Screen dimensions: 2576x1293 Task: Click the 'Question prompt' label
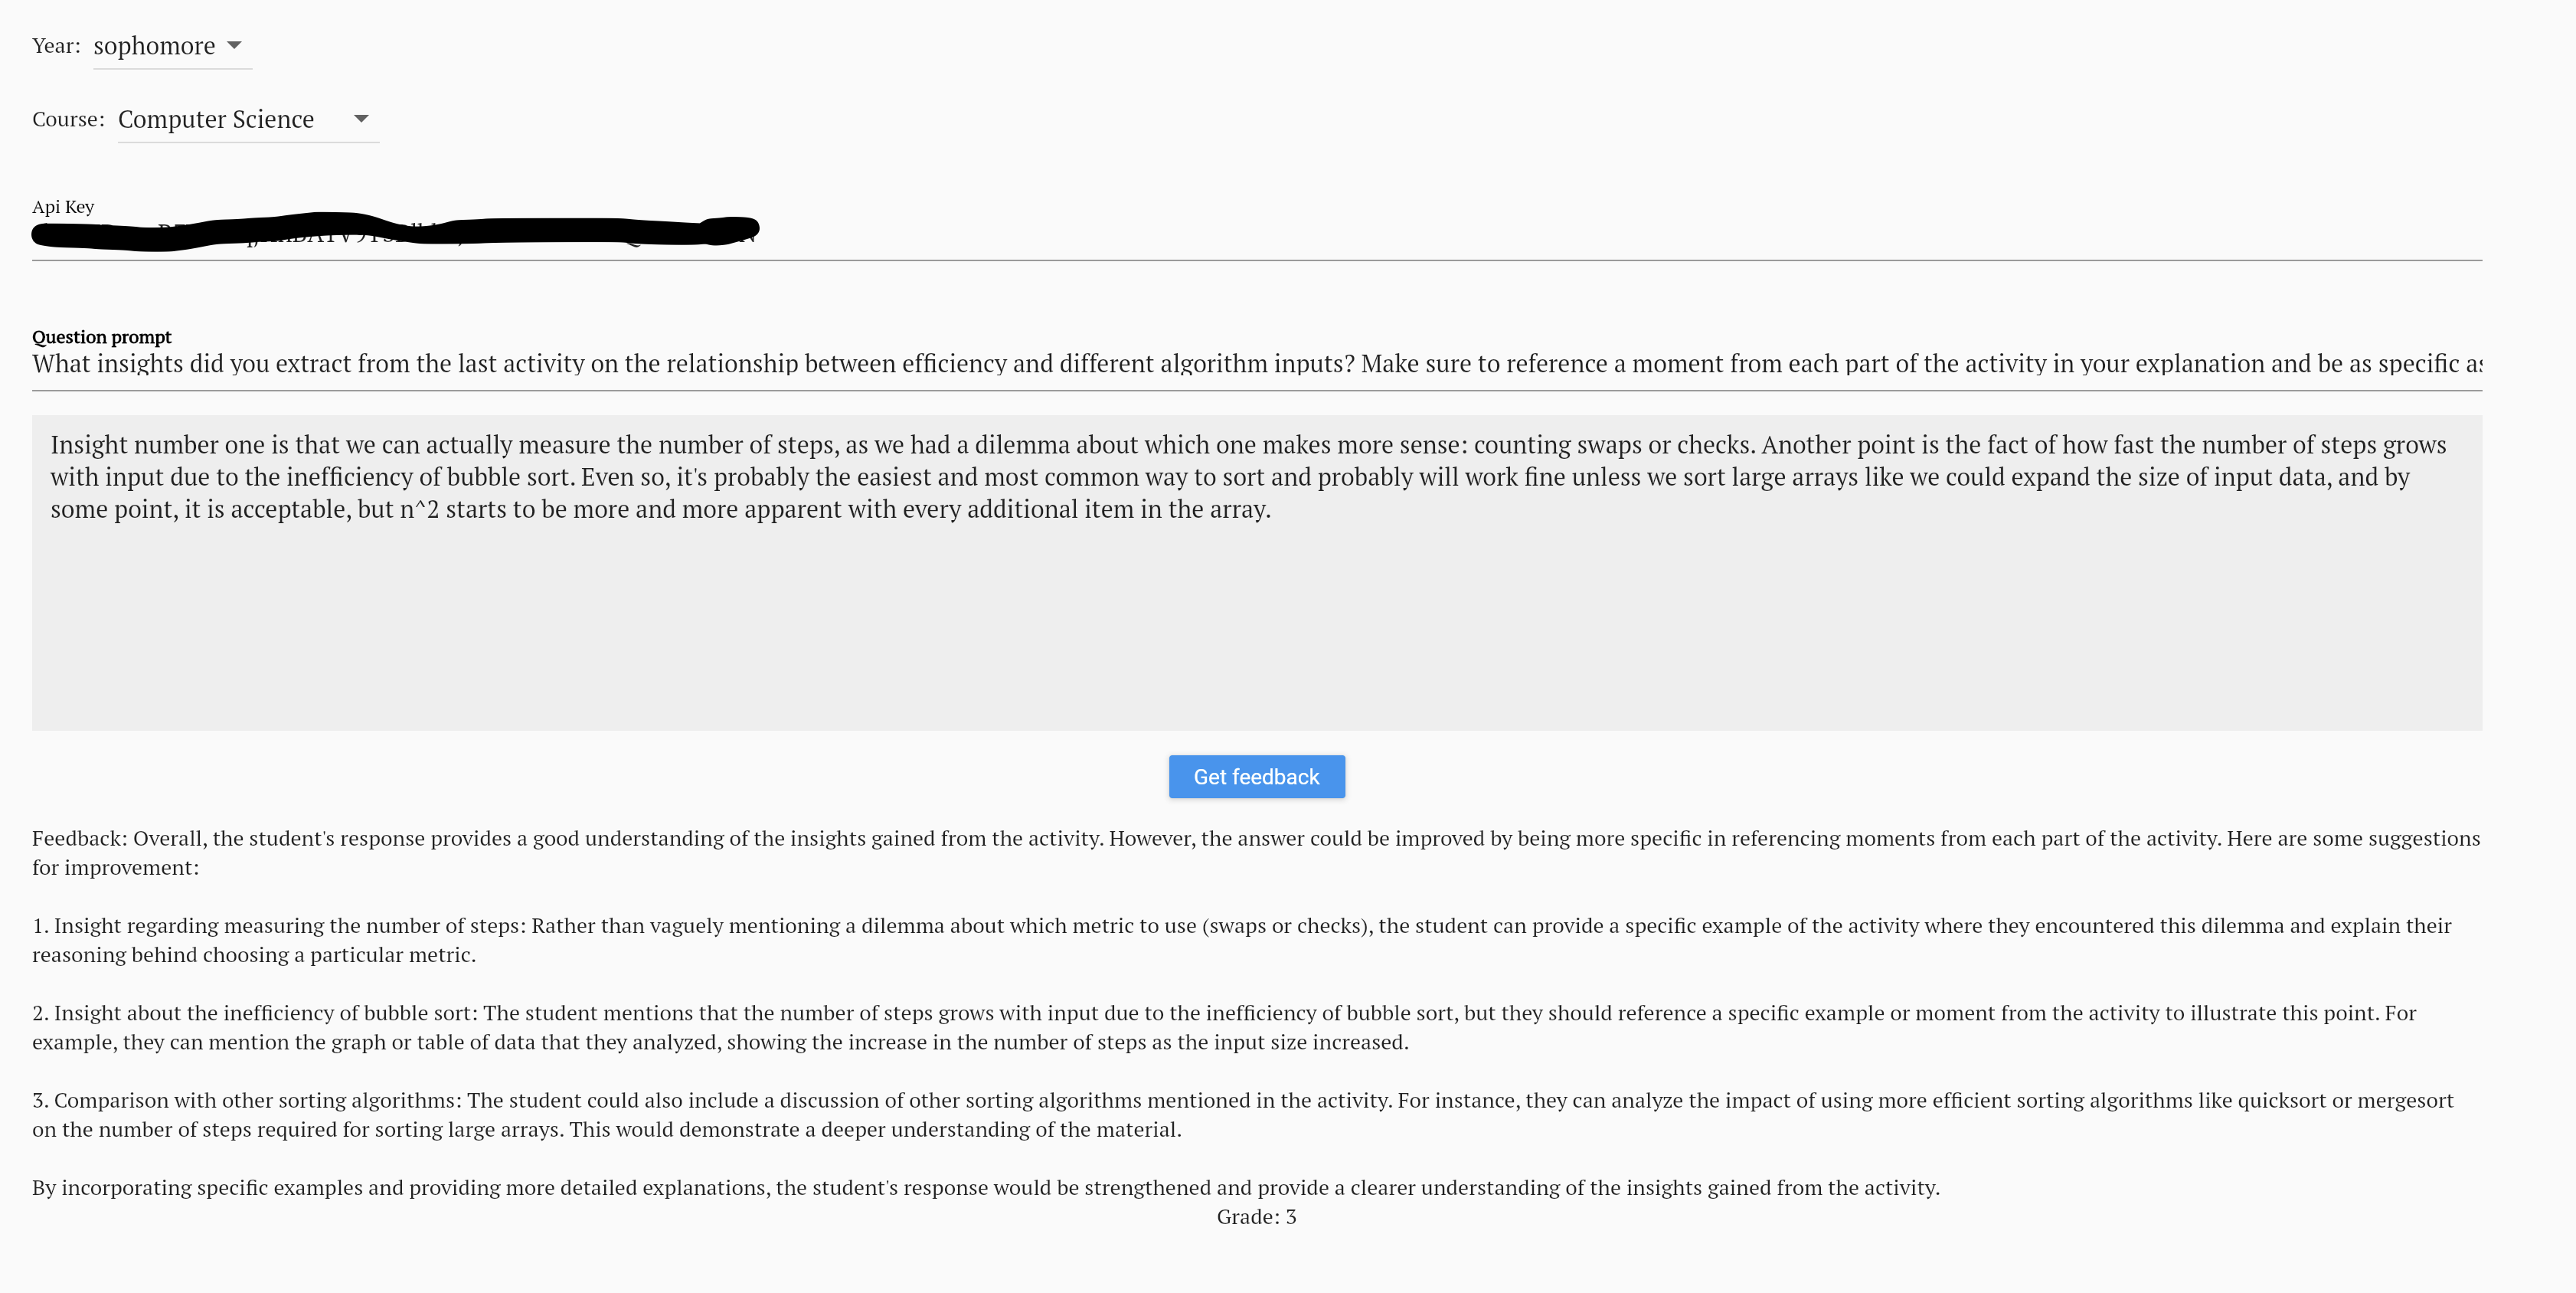[102, 337]
